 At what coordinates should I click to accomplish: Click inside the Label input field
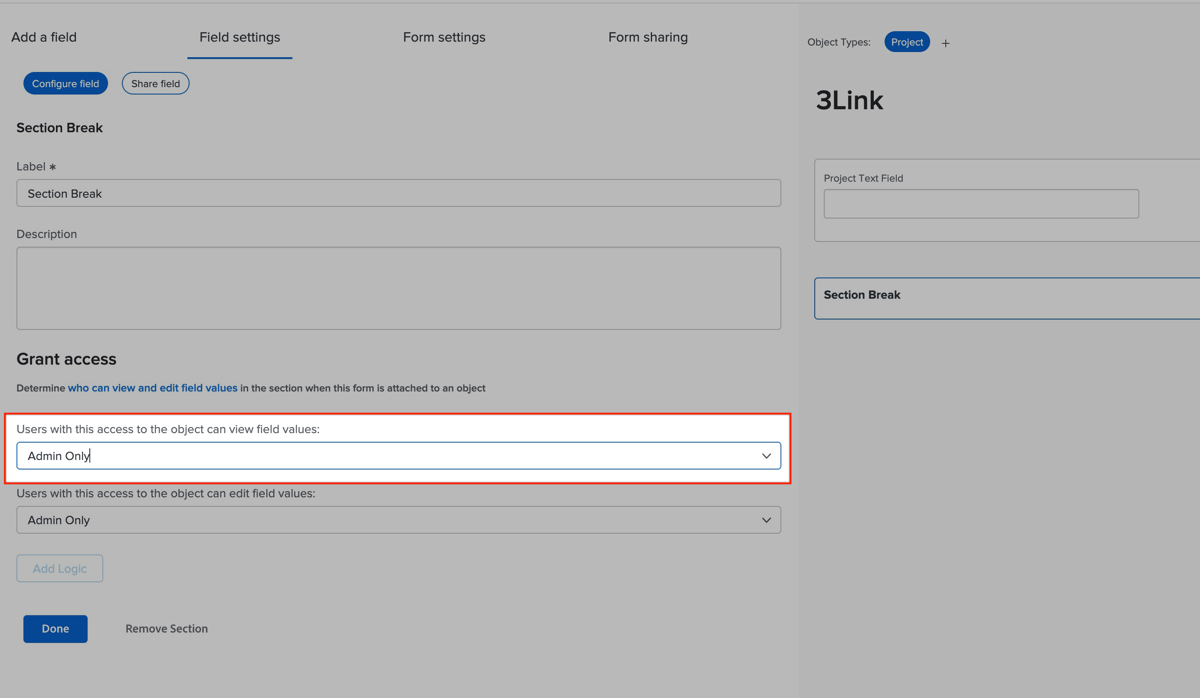tap(400, 192)
